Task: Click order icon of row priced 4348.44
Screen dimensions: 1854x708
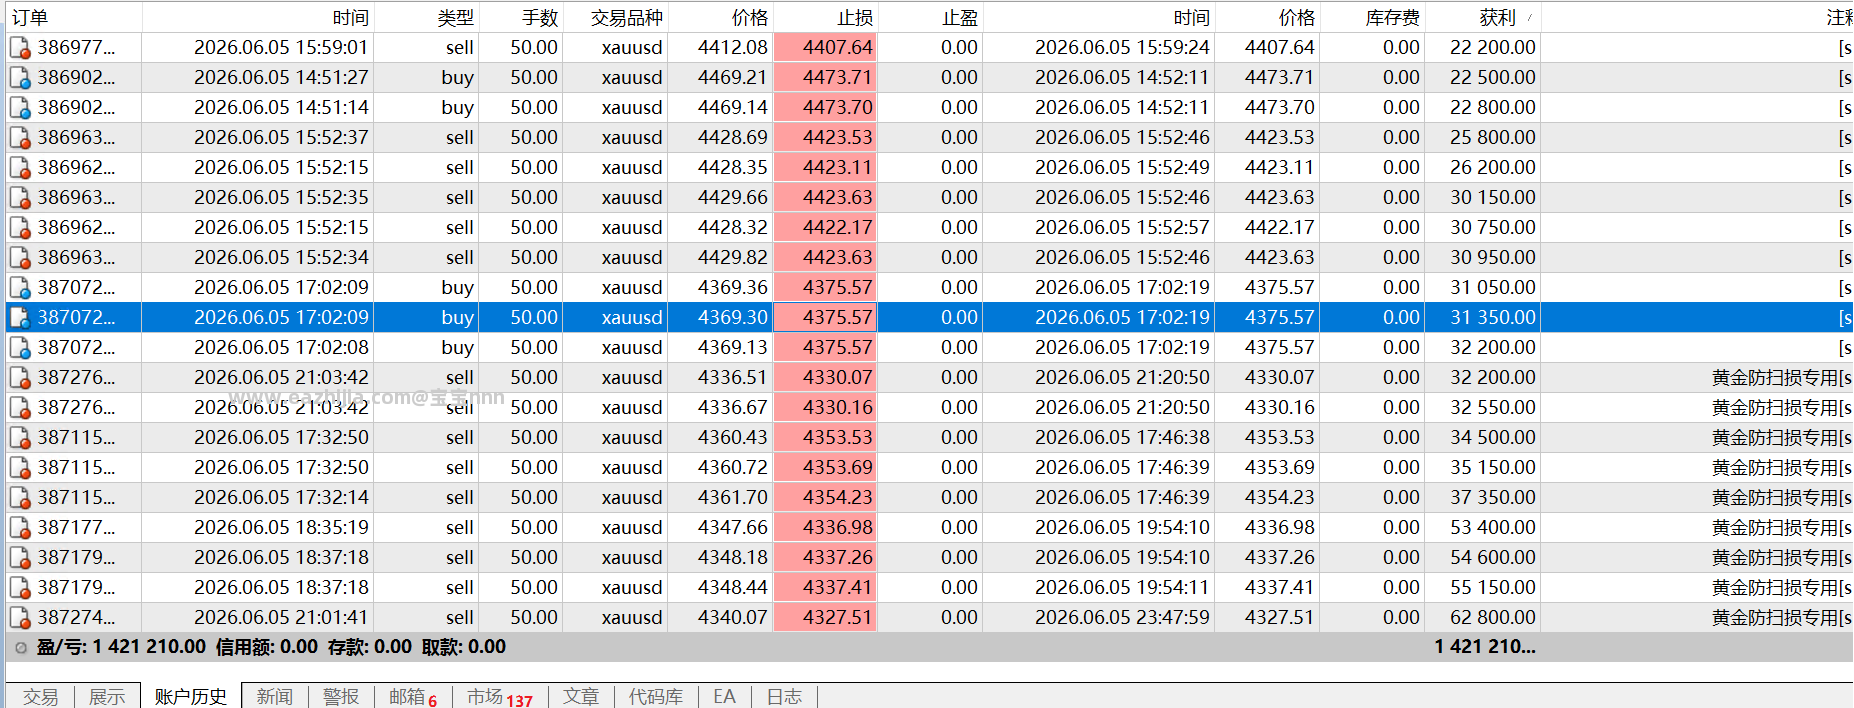Action: coord(20,588)
